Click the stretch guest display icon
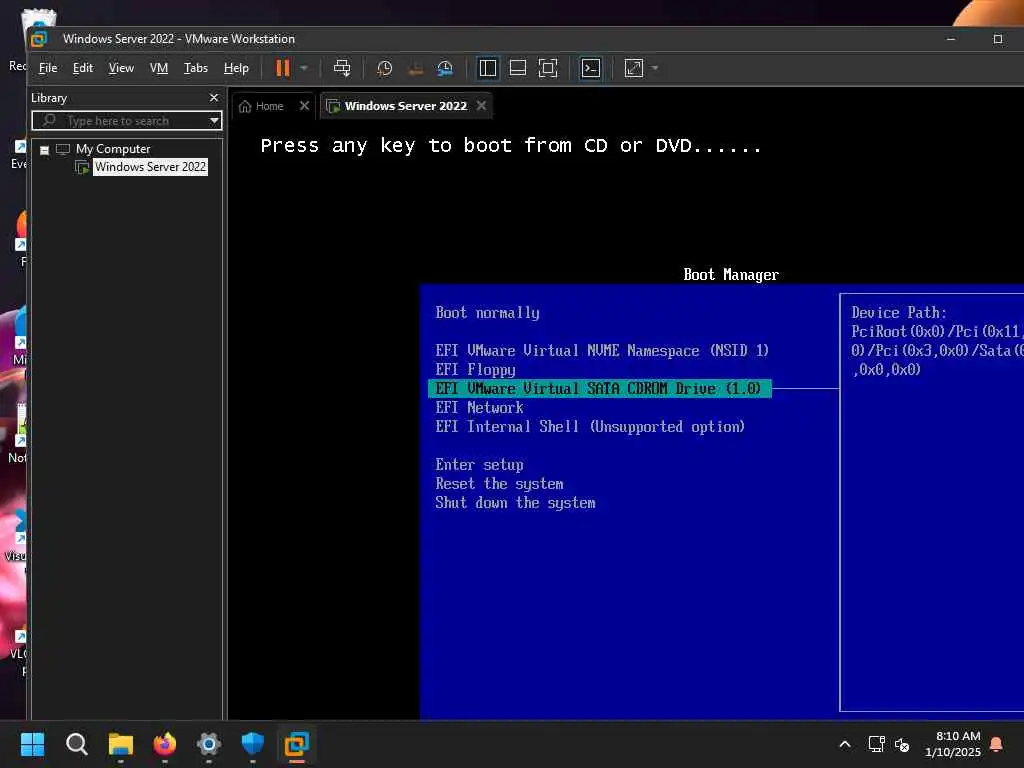The width and height of the screenshot is (1024, 768). pyautogui.click(x=634, y=68)
